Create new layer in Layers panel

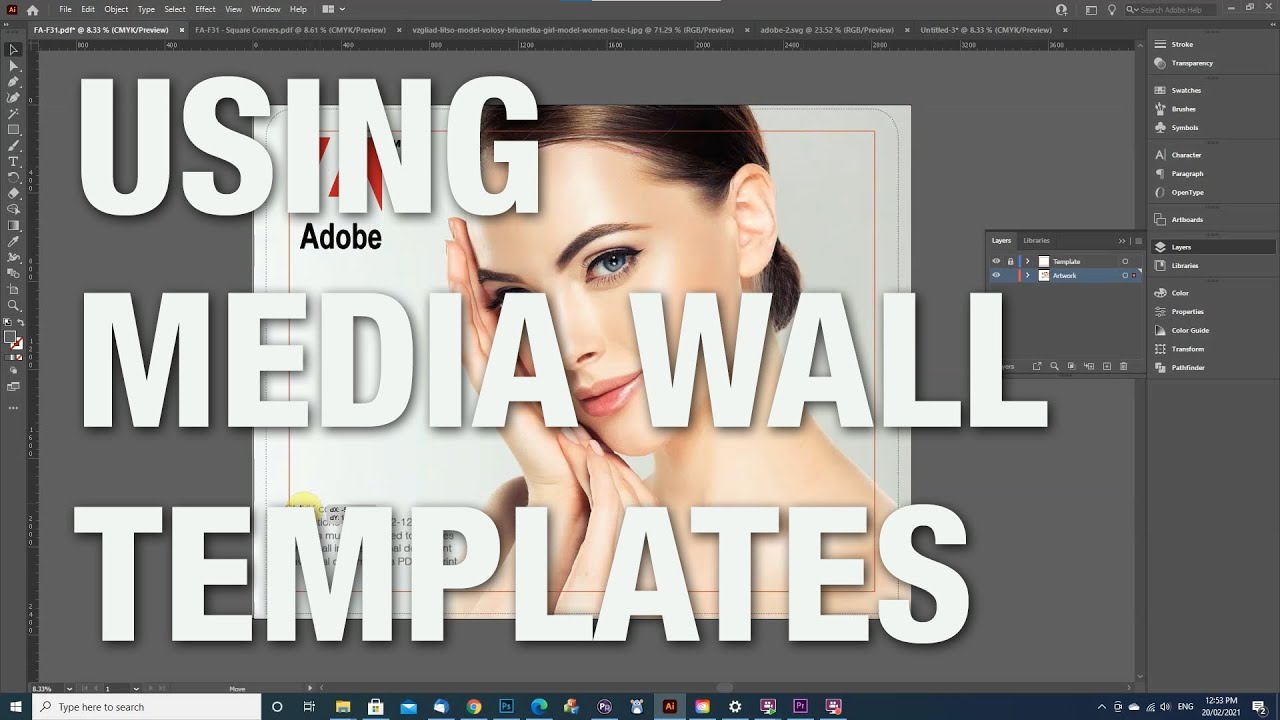(x=1107, y=366)
